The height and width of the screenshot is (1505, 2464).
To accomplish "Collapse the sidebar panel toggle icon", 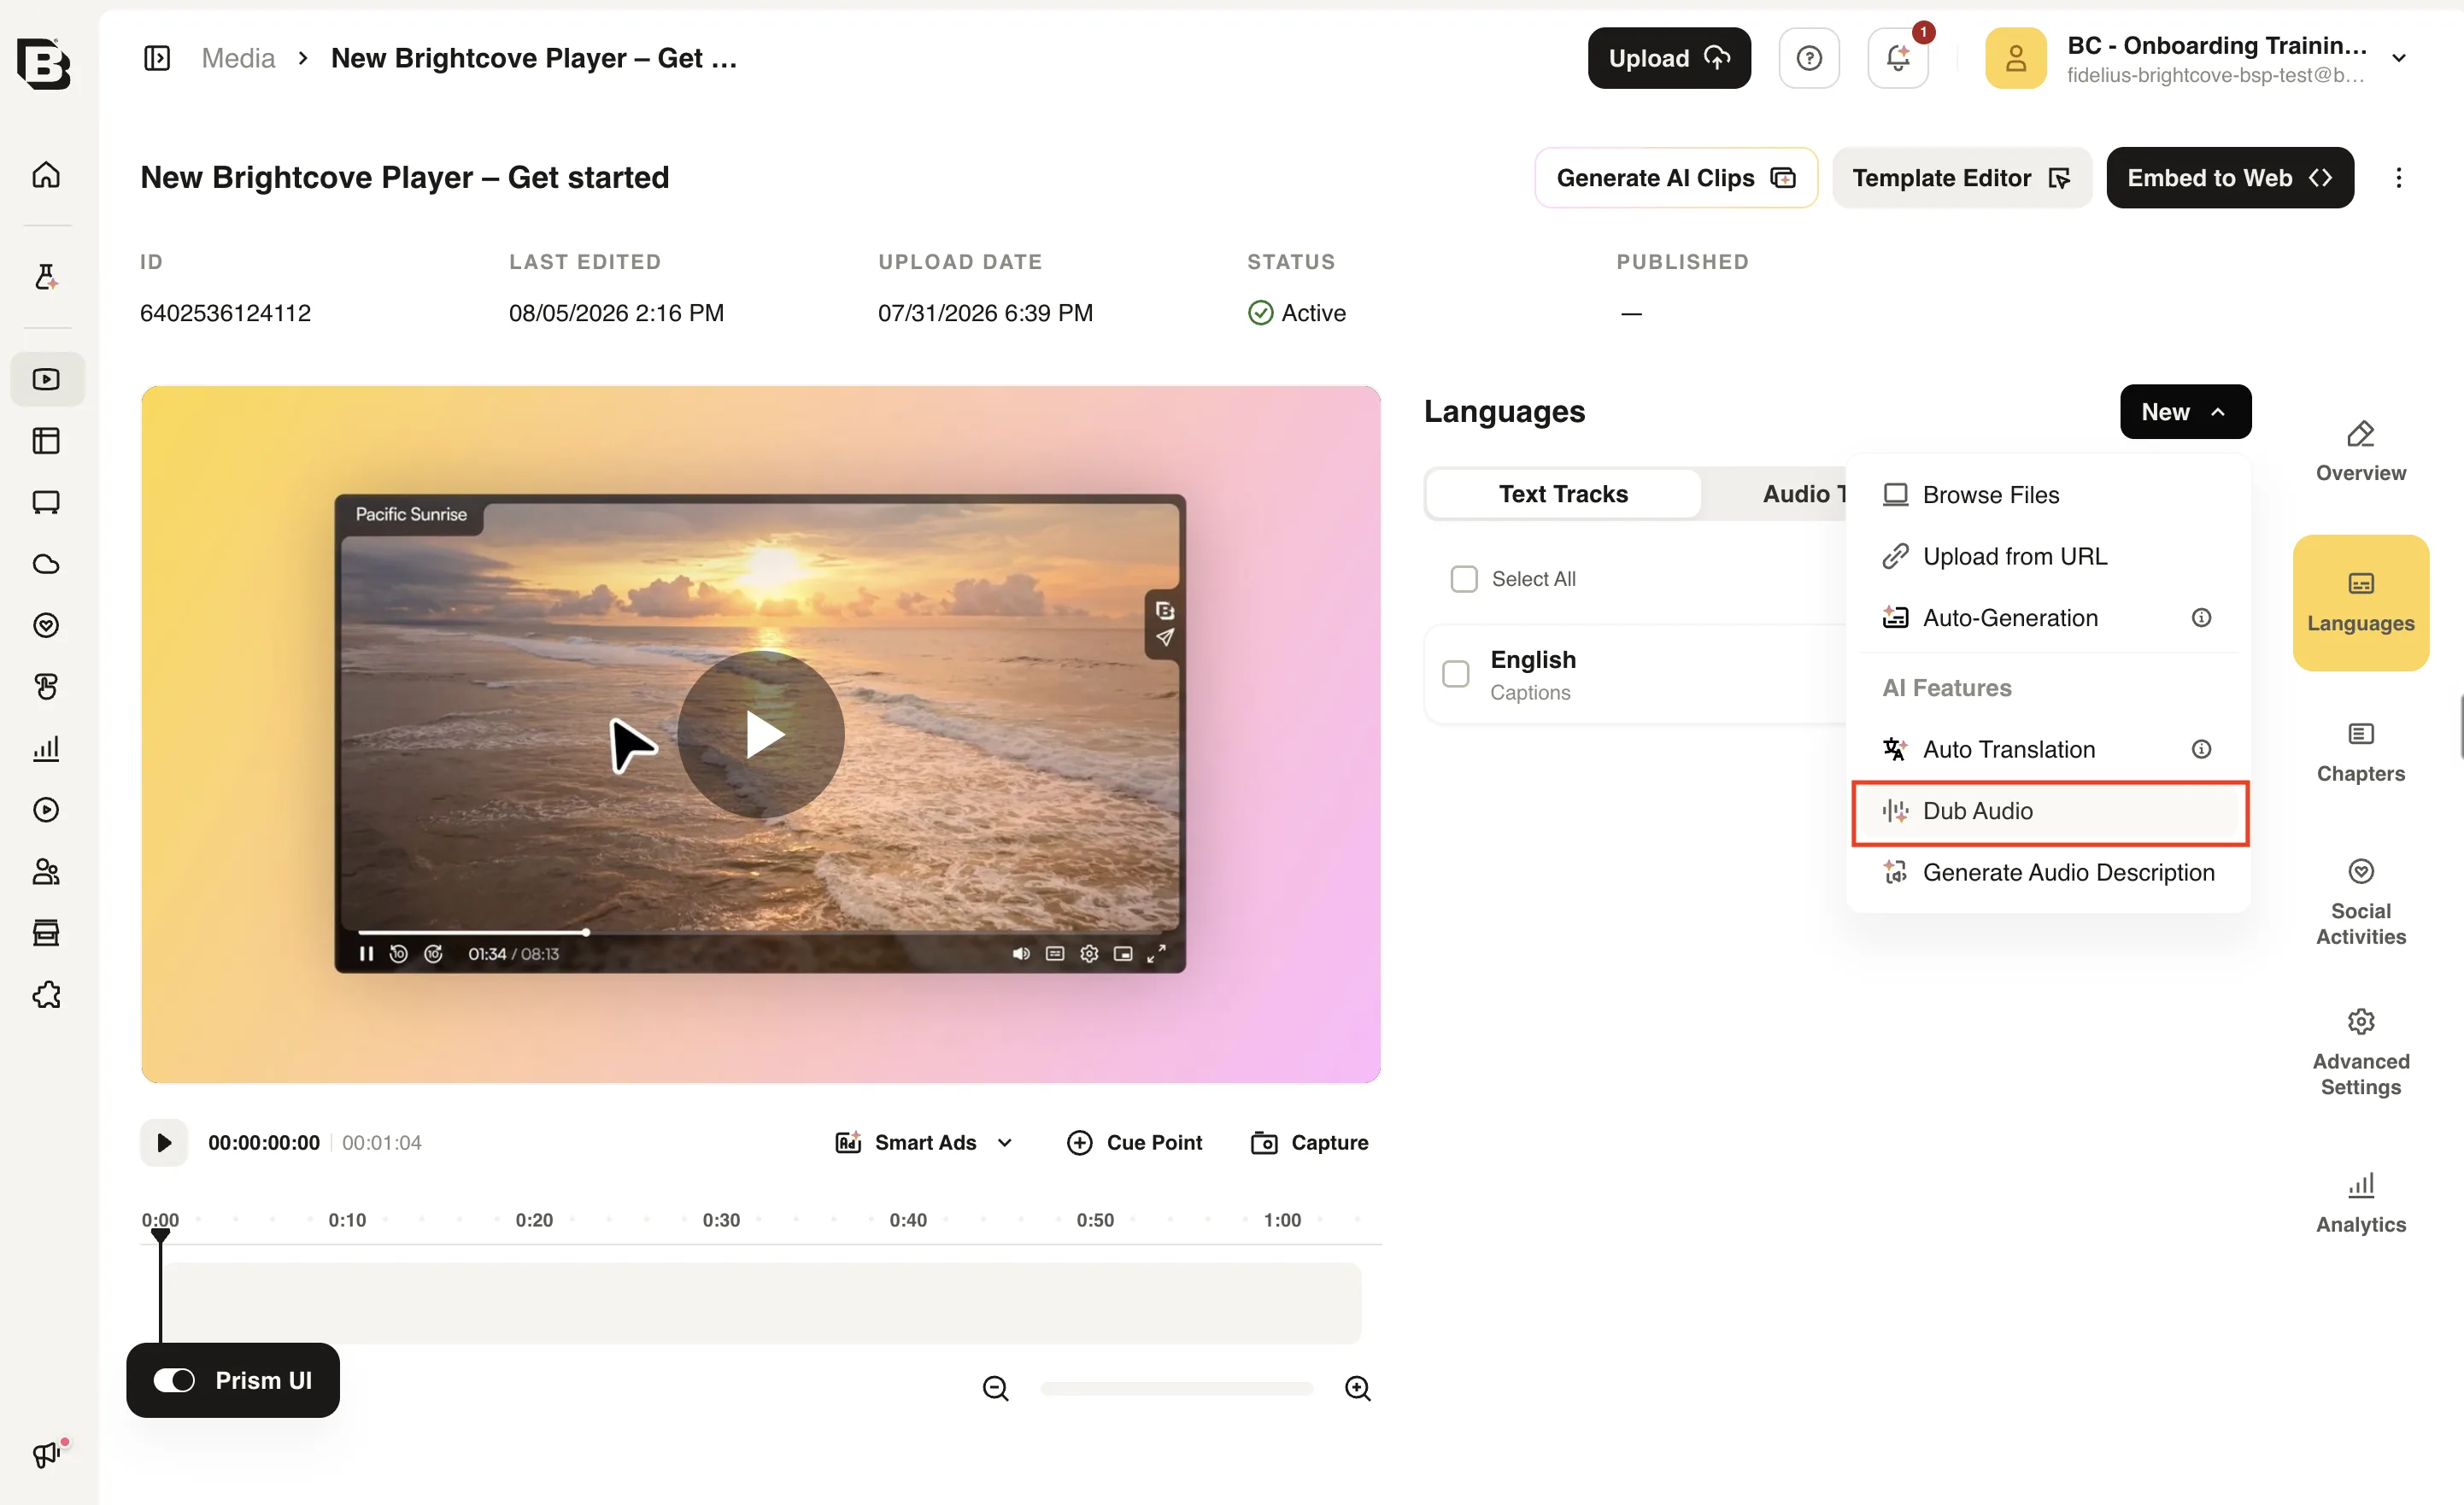I will [157, 58].
